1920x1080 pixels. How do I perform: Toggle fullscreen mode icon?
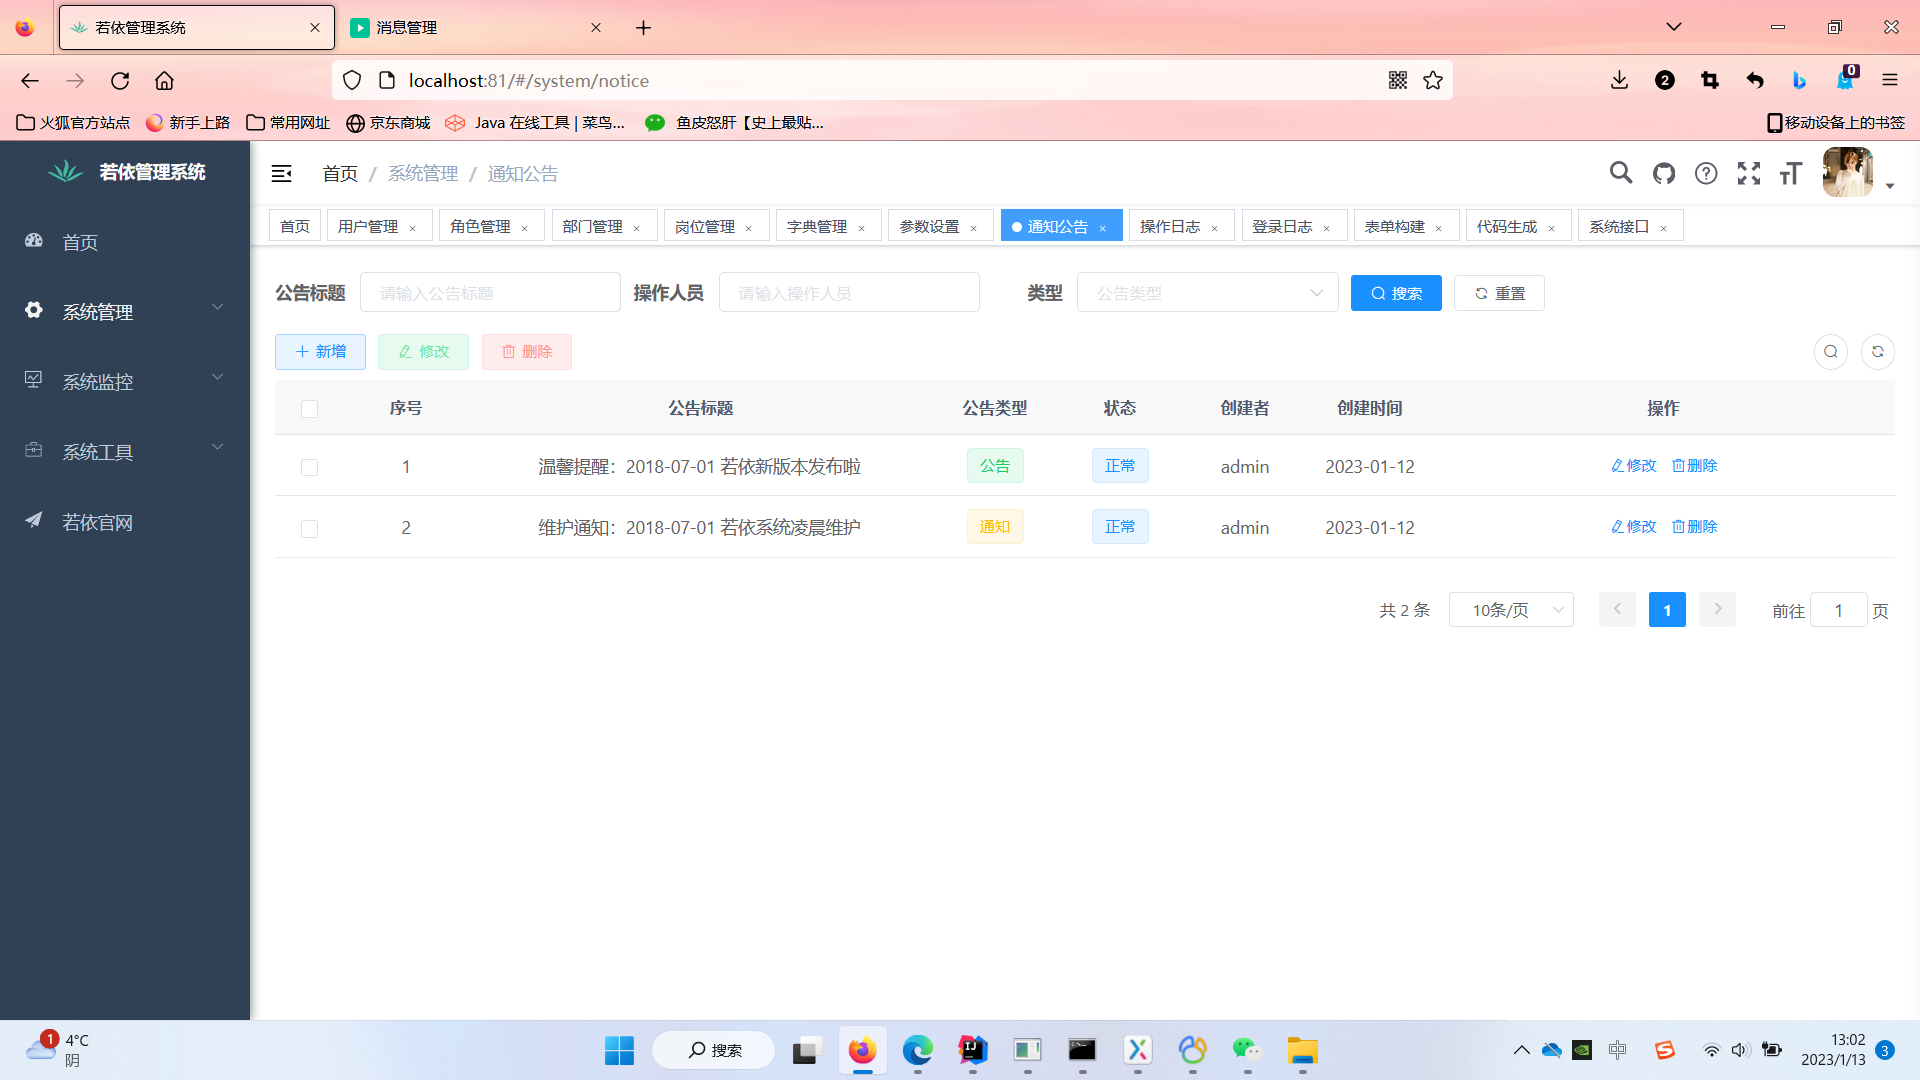[x=1748, y=173]
